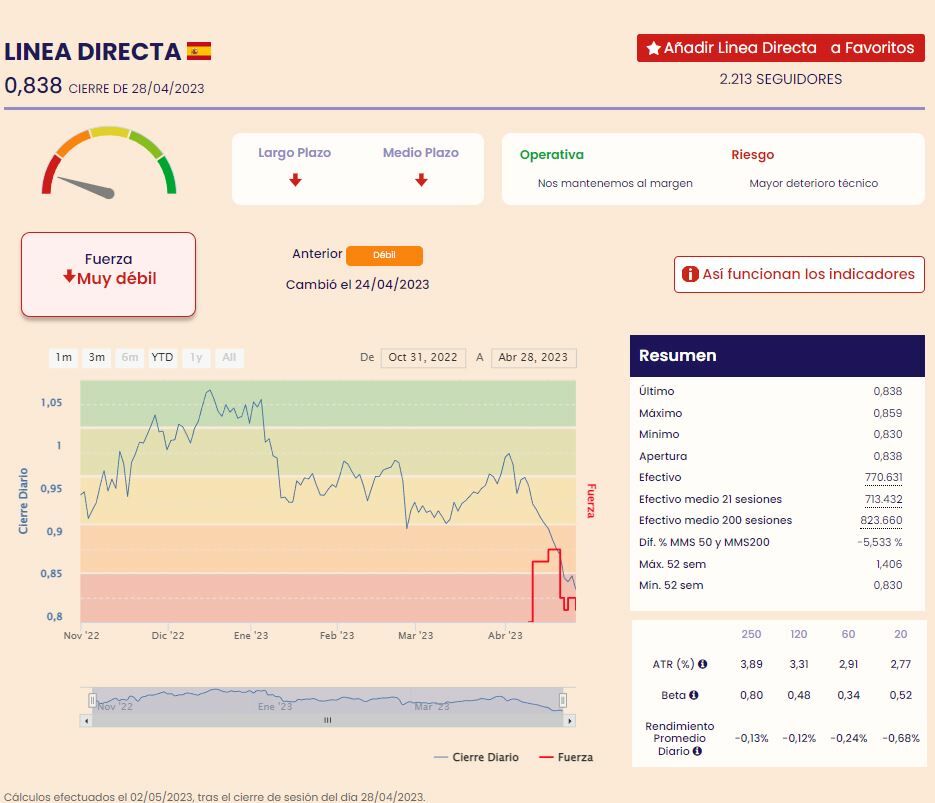Click the info icon next to Rendimiento Promedio Diario

coord(696,751)
